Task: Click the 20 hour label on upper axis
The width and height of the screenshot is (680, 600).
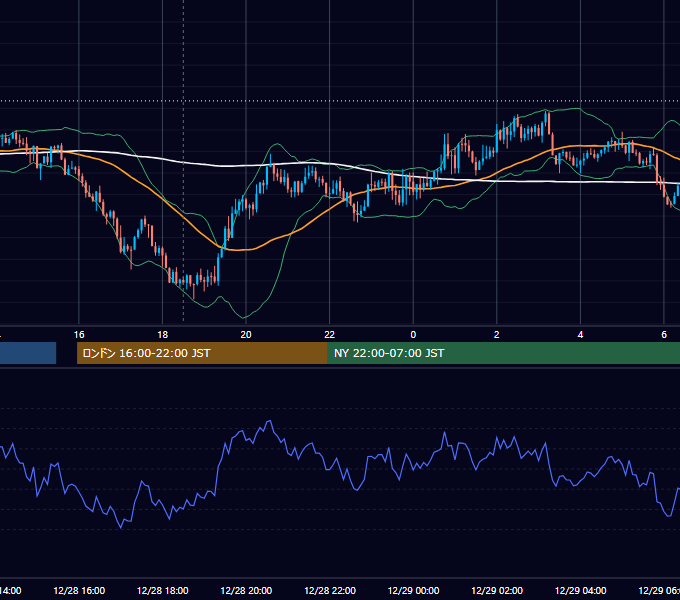Action: pos(246,335)
